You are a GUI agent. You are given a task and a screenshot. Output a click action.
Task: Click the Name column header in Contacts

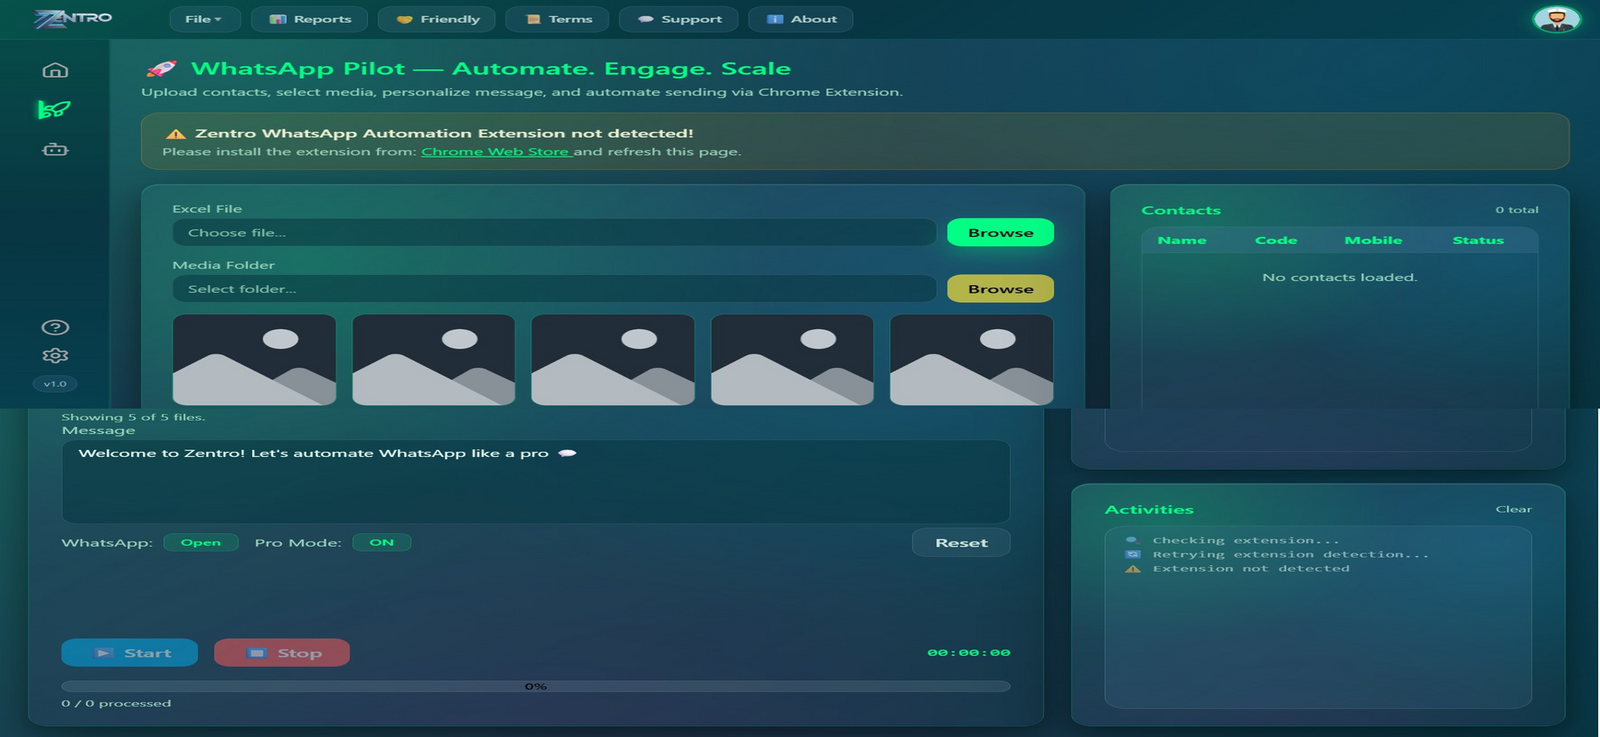click(x=1182, y=240)
